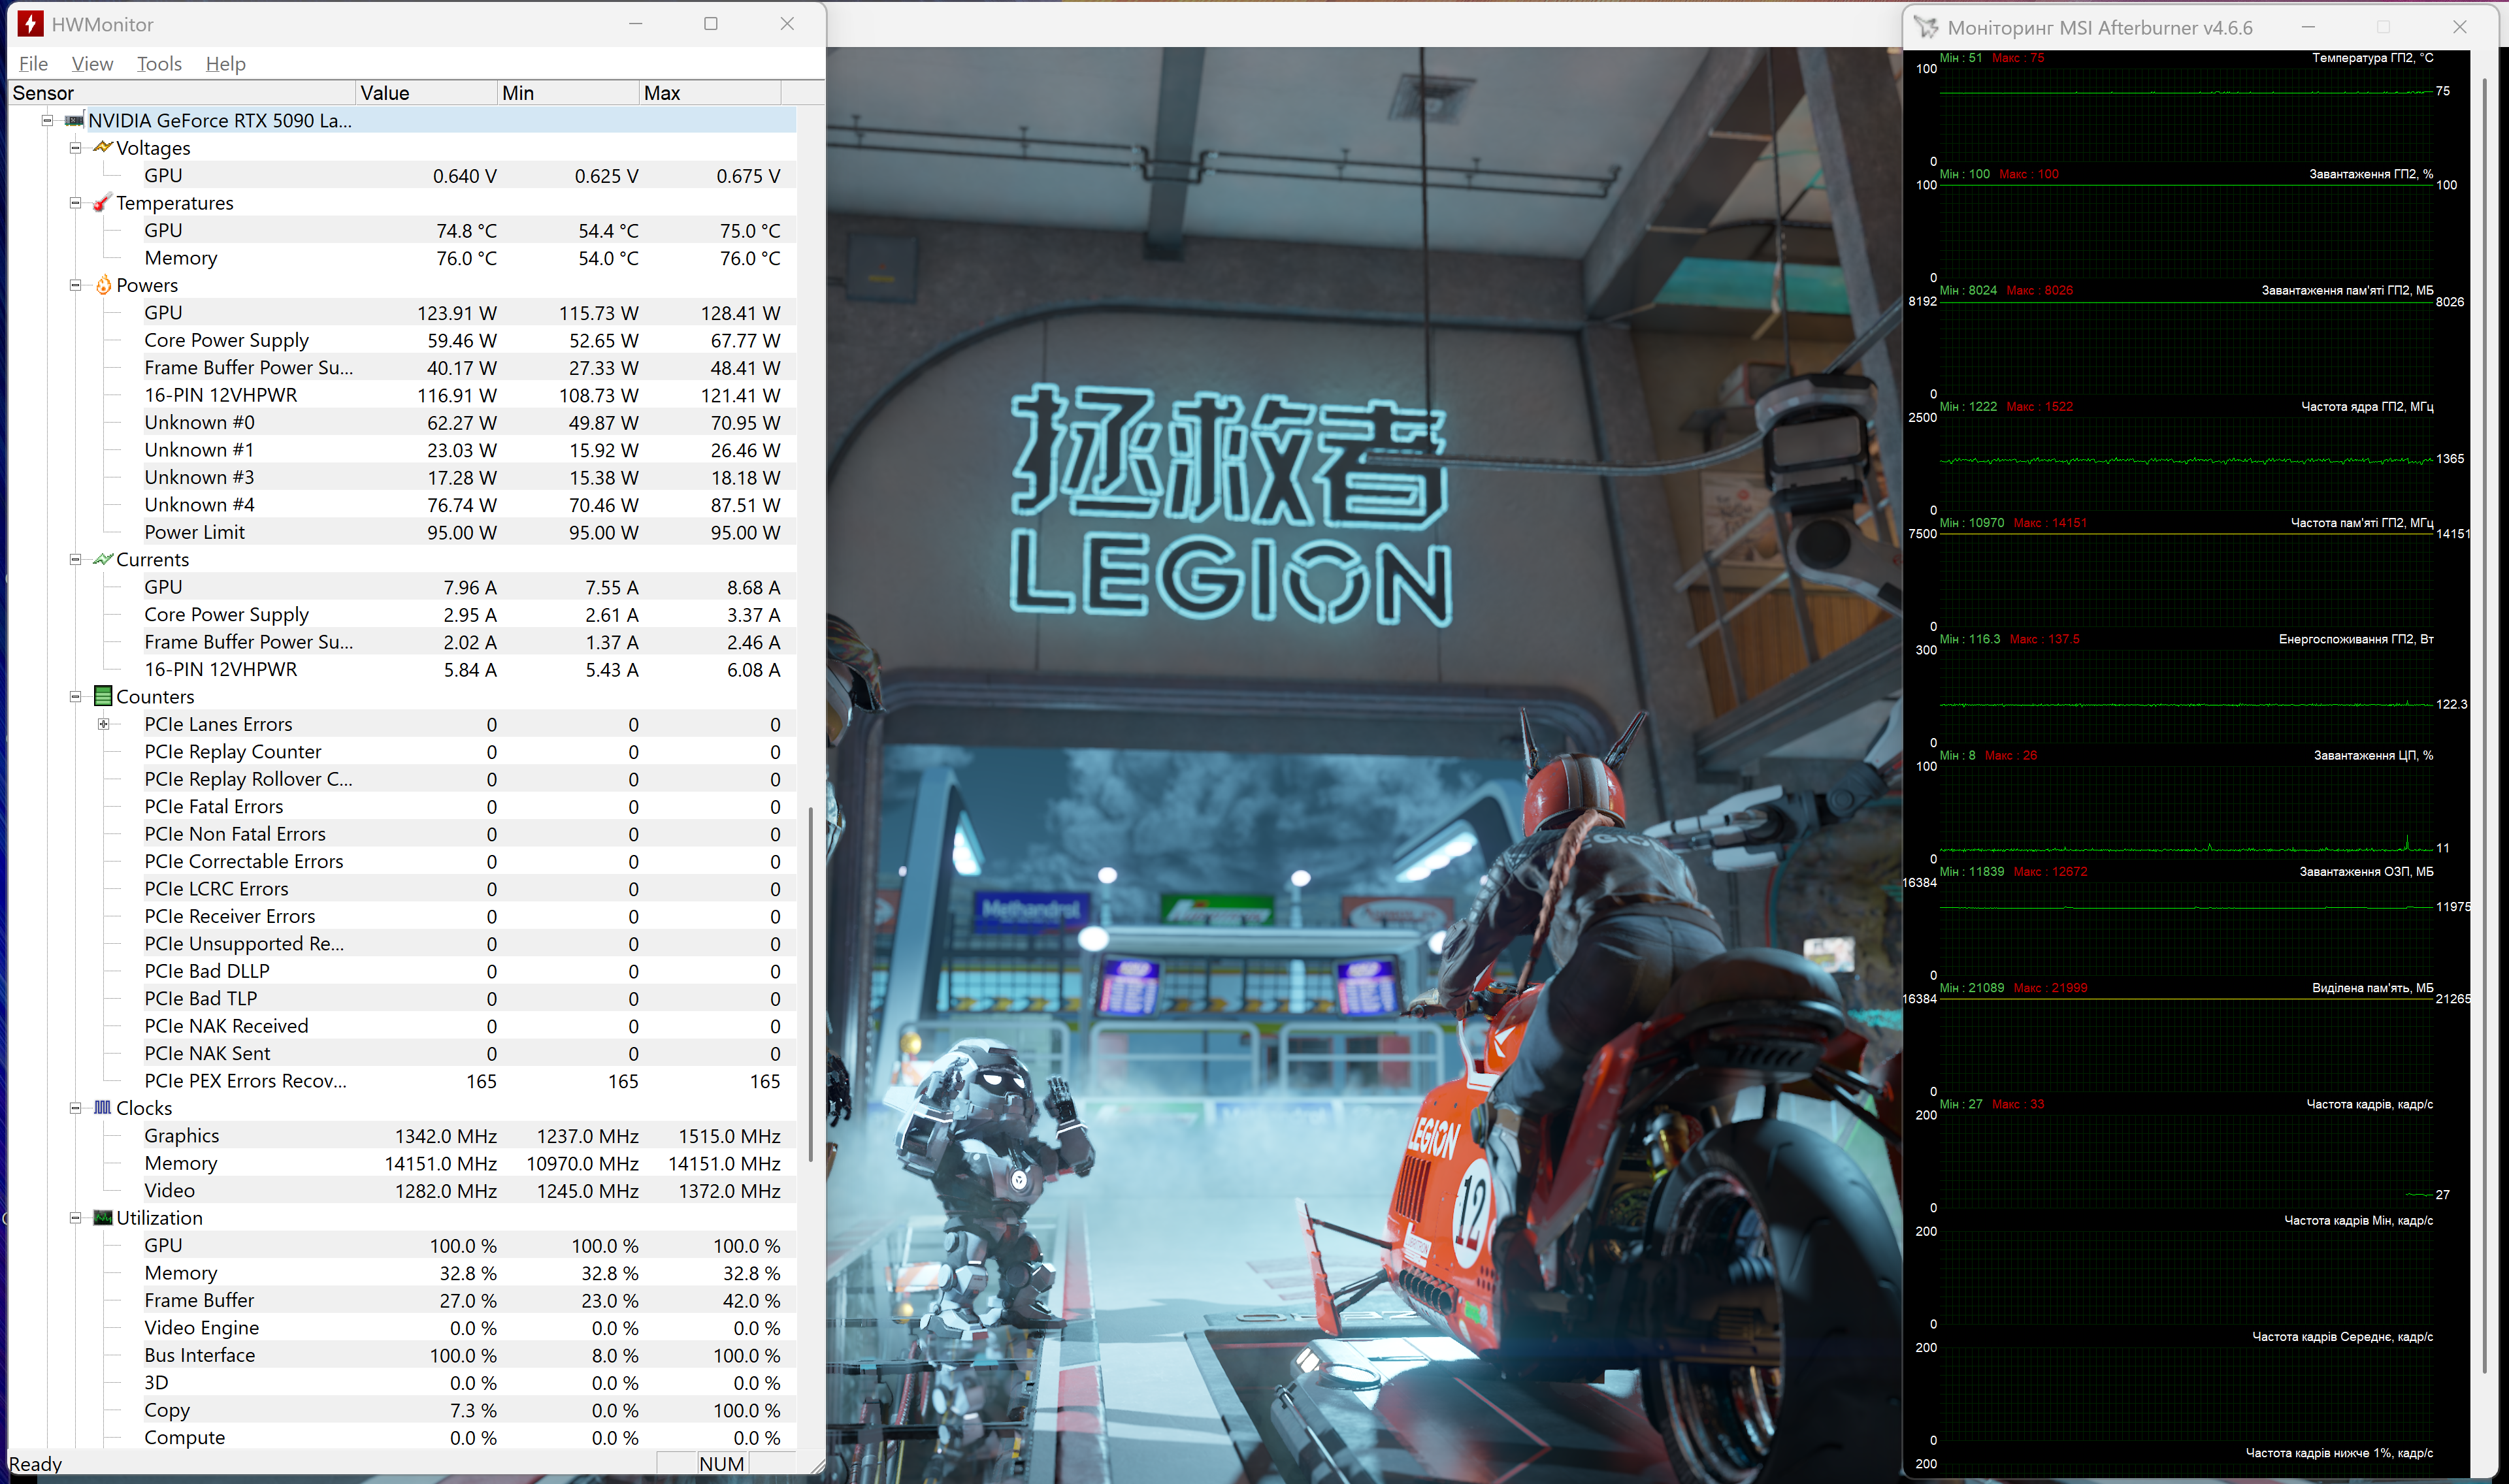Click the Powers flame icon

[103, 285]
